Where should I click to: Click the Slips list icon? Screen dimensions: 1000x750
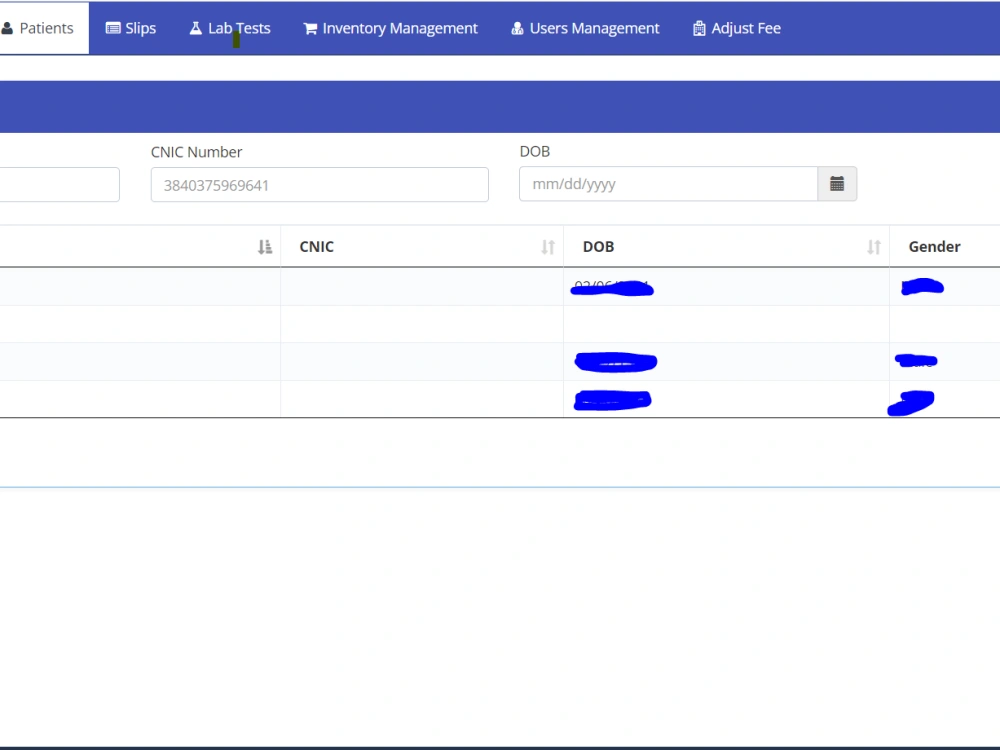113,28
